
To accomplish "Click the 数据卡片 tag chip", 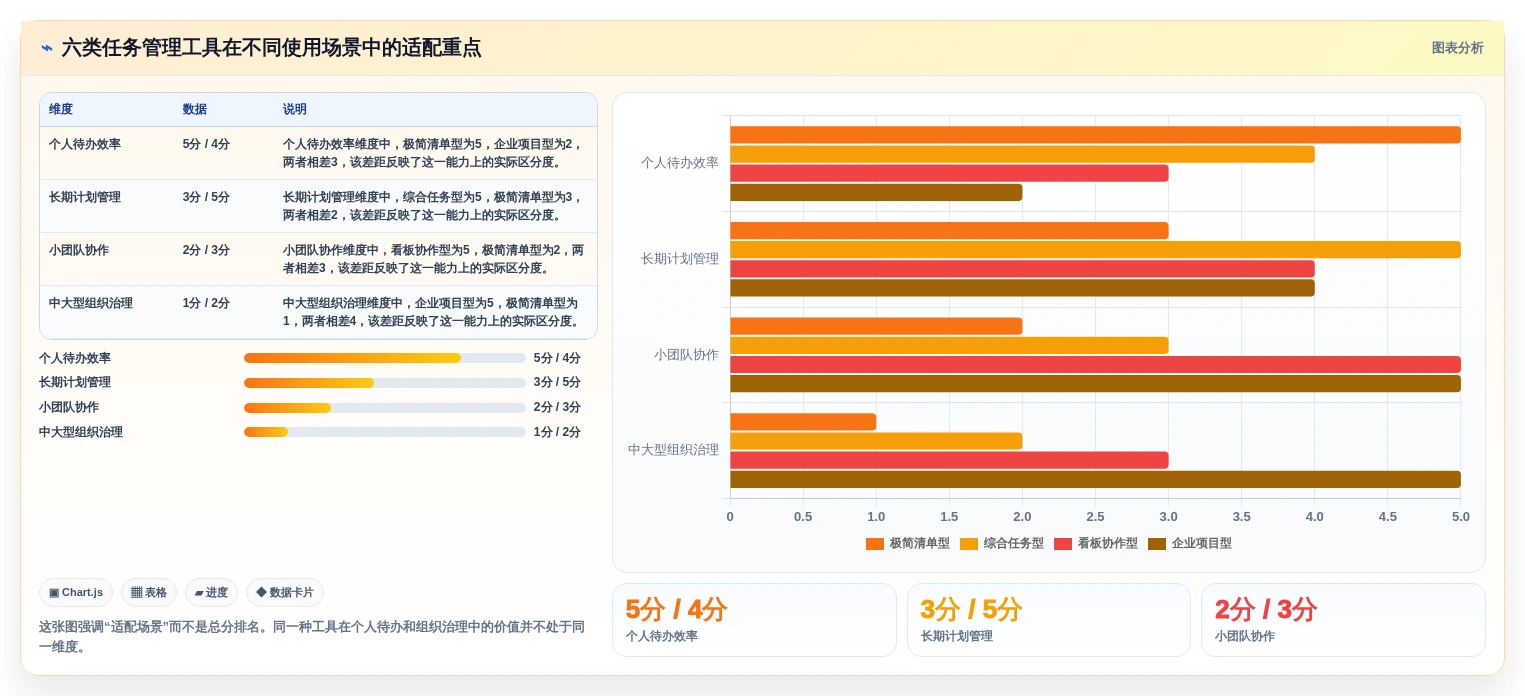I will 285,592.
